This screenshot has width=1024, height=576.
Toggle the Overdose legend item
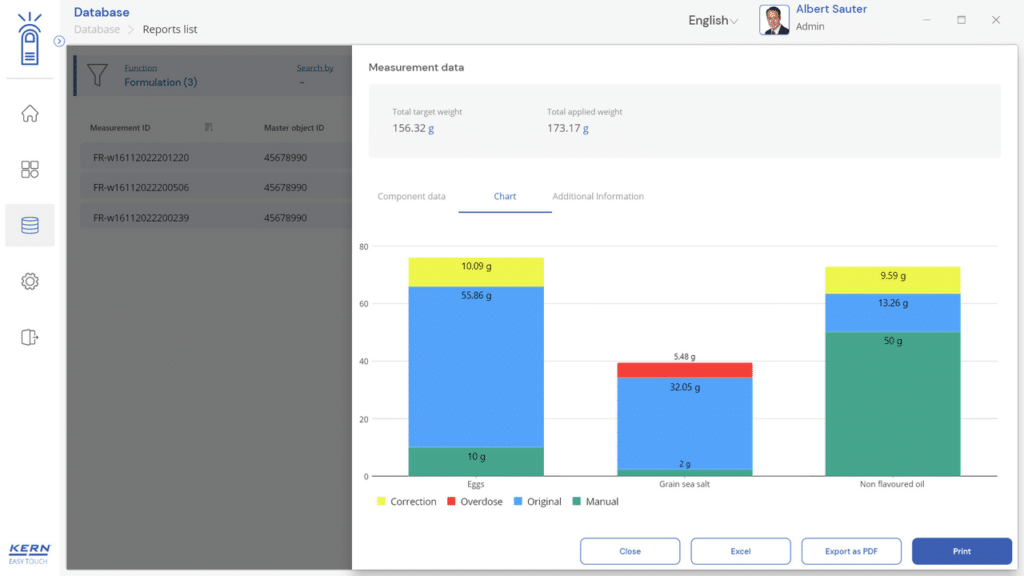coord(478,502)
